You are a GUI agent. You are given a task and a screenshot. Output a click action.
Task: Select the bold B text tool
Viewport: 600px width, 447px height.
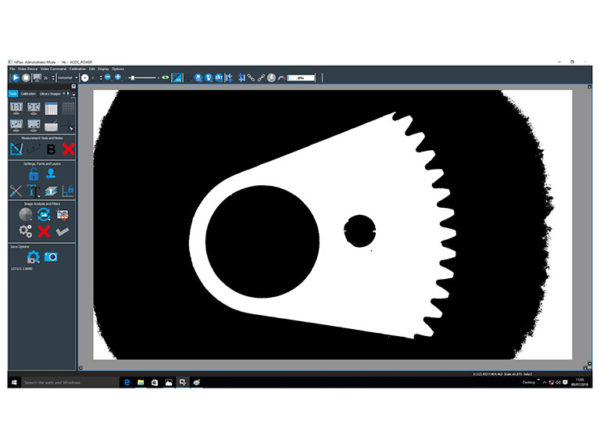[x=51, y=149]
